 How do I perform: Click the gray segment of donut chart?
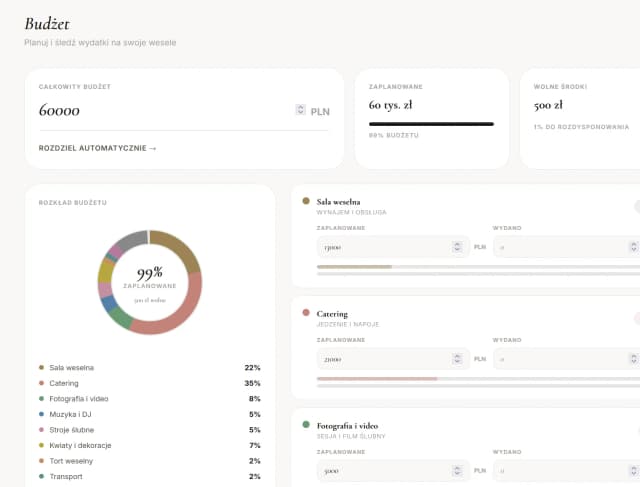tap(133, 240)
